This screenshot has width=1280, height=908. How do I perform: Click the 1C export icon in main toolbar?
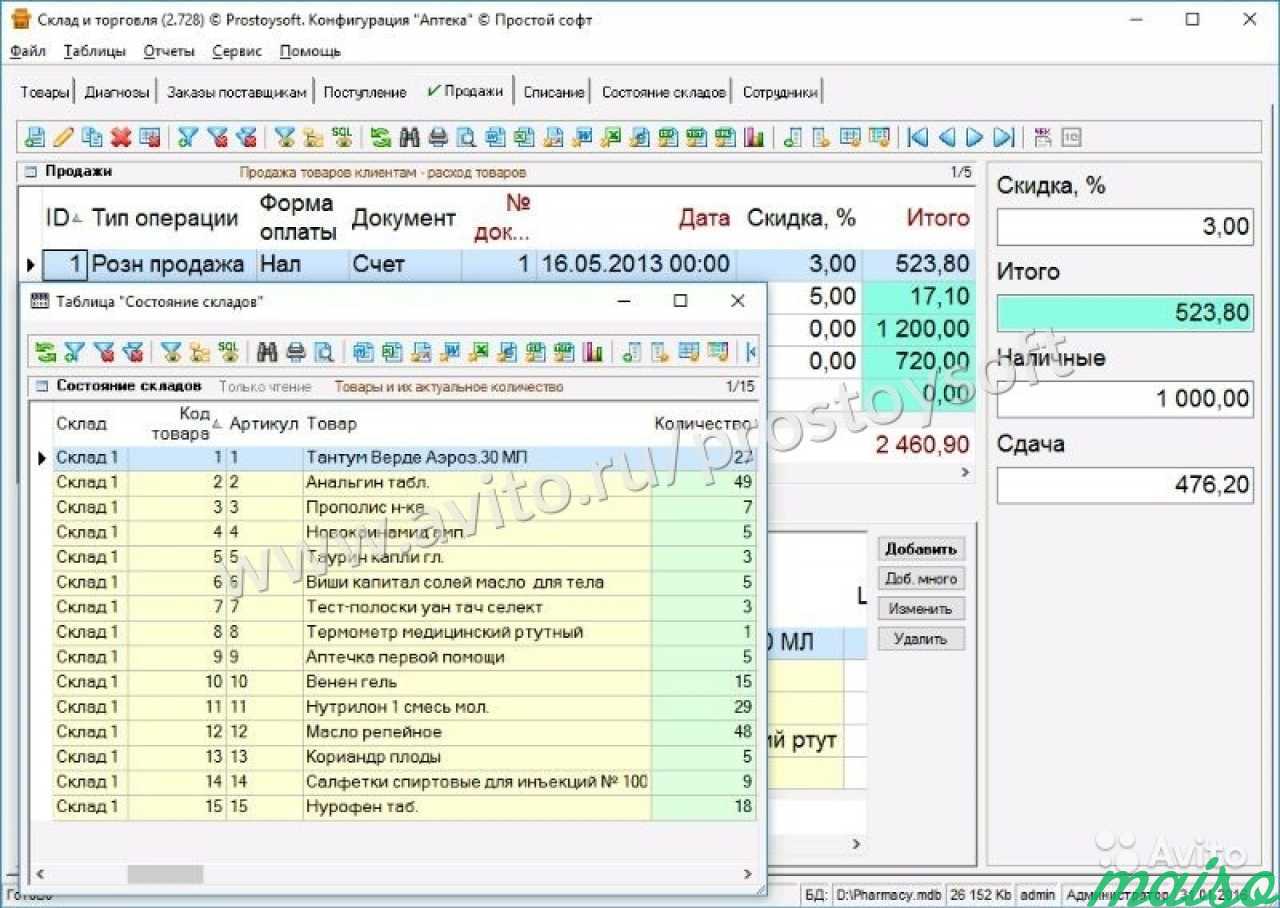(1071, 137)
